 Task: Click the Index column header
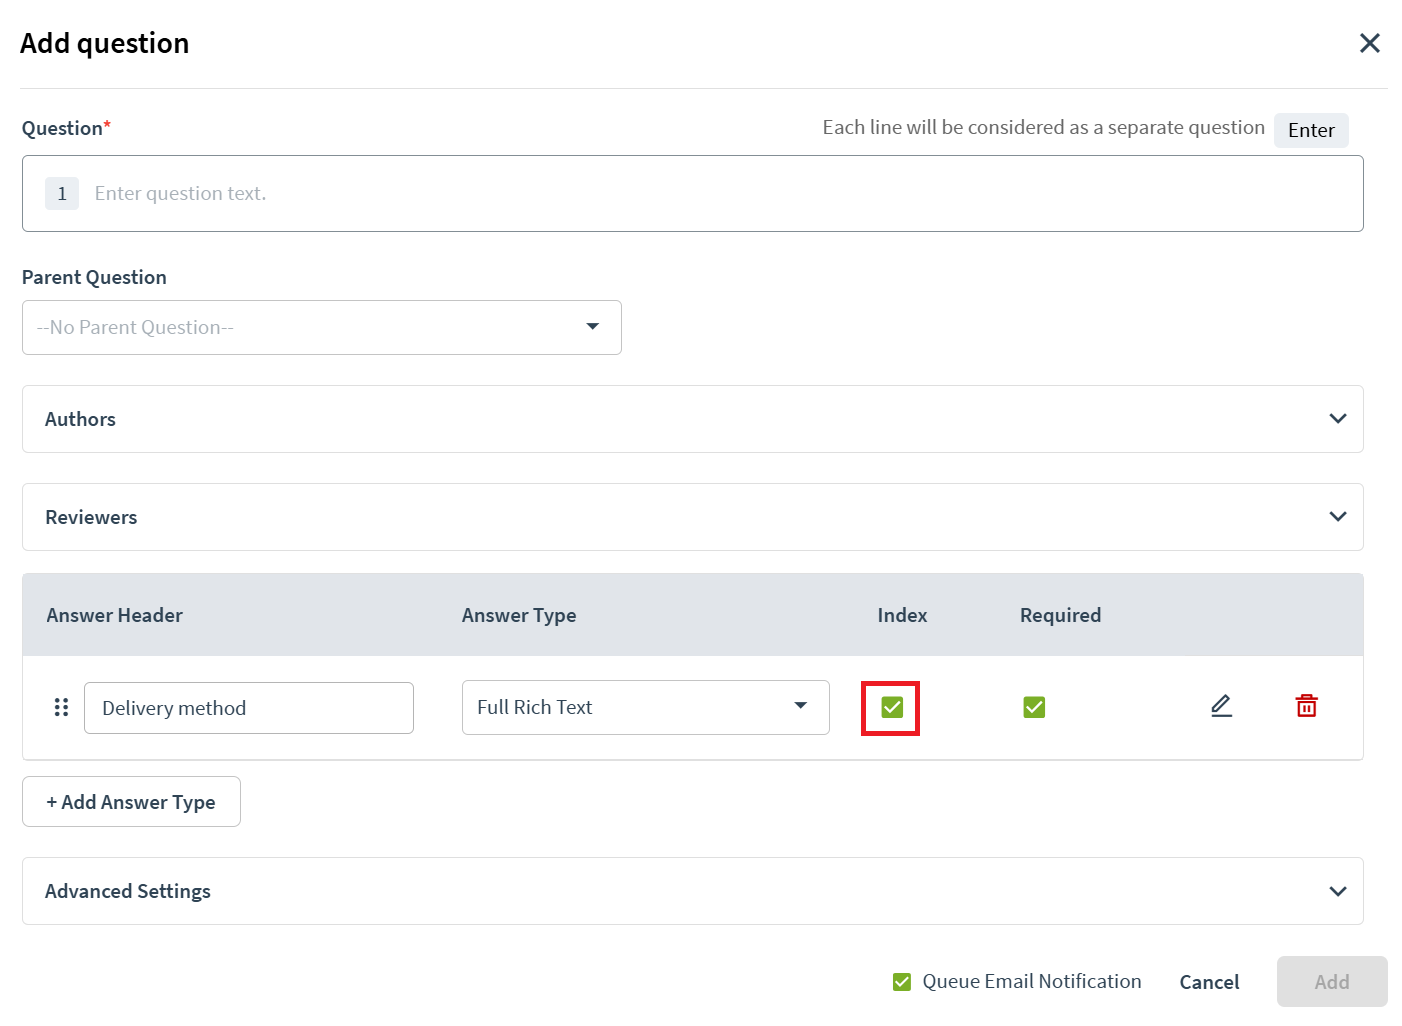(901, 615)
